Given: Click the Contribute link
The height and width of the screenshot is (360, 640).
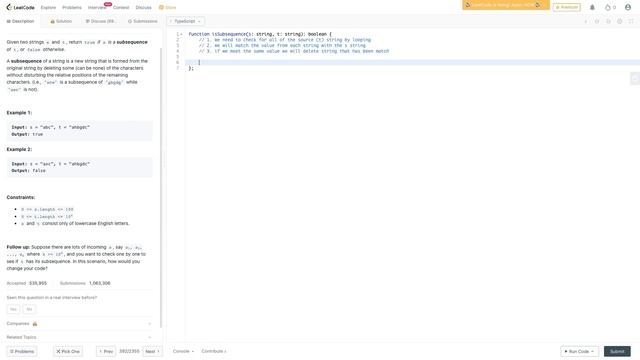Looking at the screenshot, I should coord(213,351).
